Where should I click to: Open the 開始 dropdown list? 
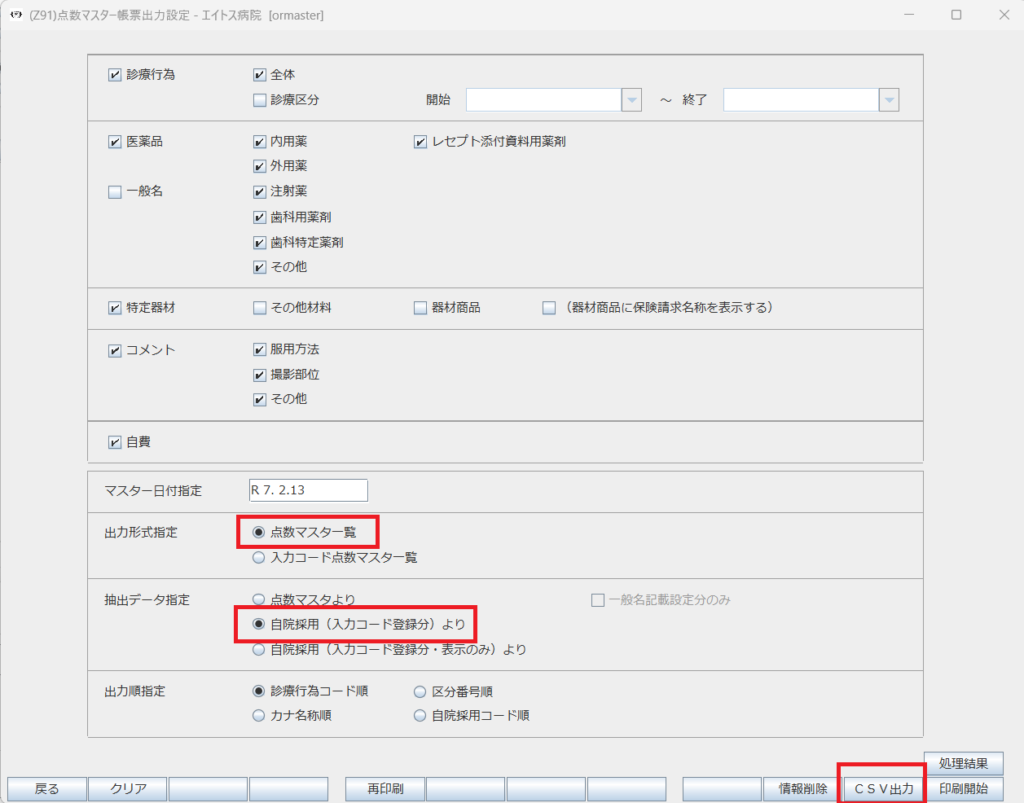tap(631, 100)
